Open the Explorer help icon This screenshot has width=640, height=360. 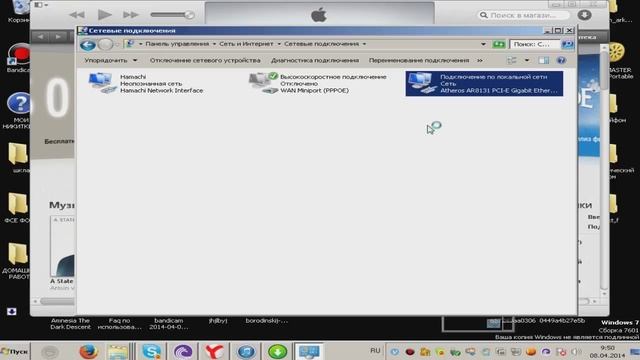click(561, 60)
